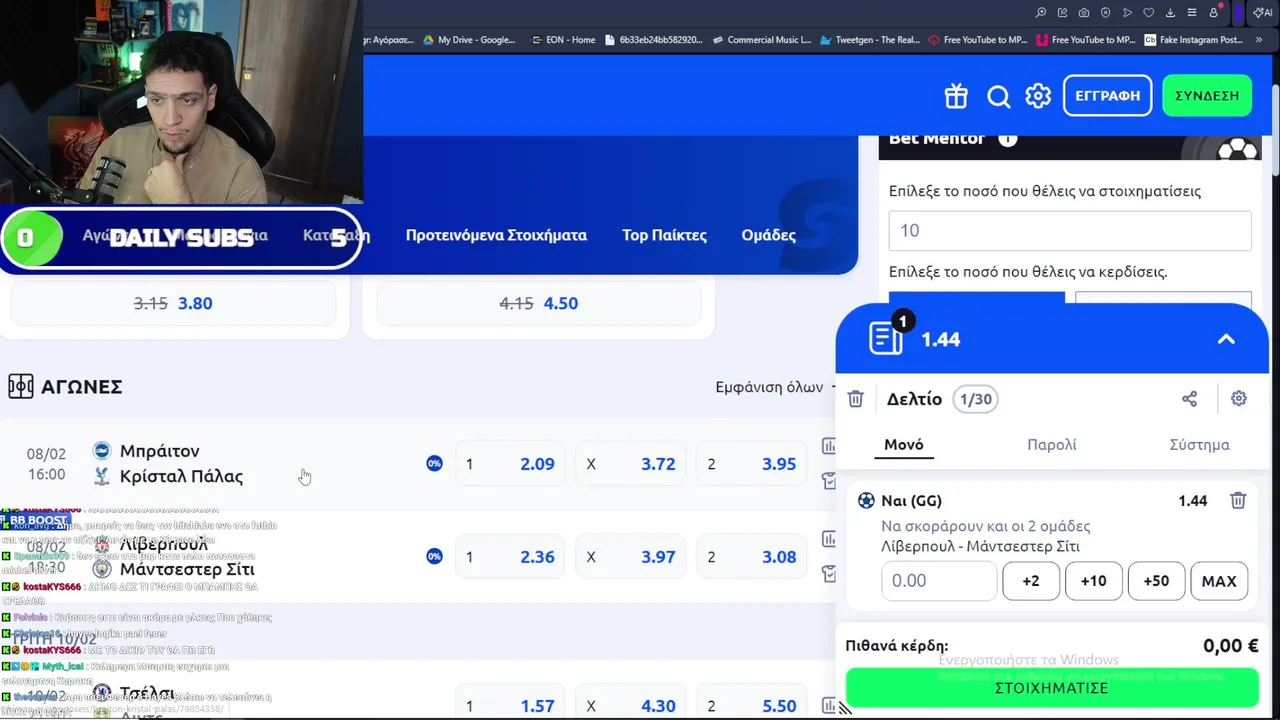Clear the bet slip with trash icon
Image resolution: width=1280 pixels, height=720 pixels.
[855, 399]
